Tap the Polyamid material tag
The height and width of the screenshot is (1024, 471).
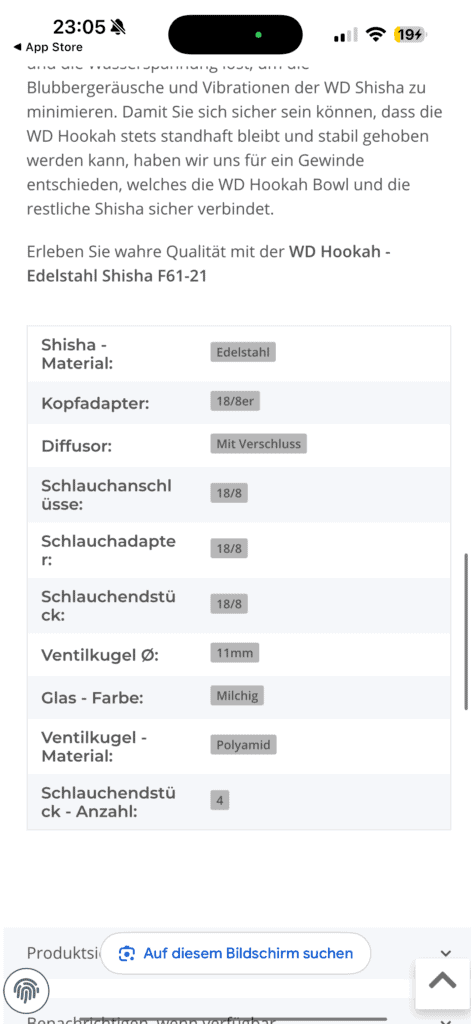pyautogui.click(x=244, y=744)
